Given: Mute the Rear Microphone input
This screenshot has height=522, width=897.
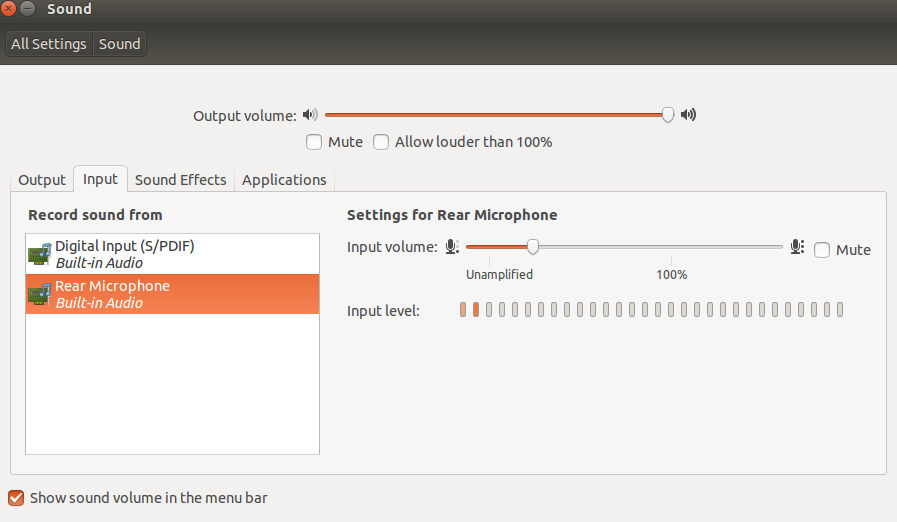Looking at the screenshot, I should point(822,250).
